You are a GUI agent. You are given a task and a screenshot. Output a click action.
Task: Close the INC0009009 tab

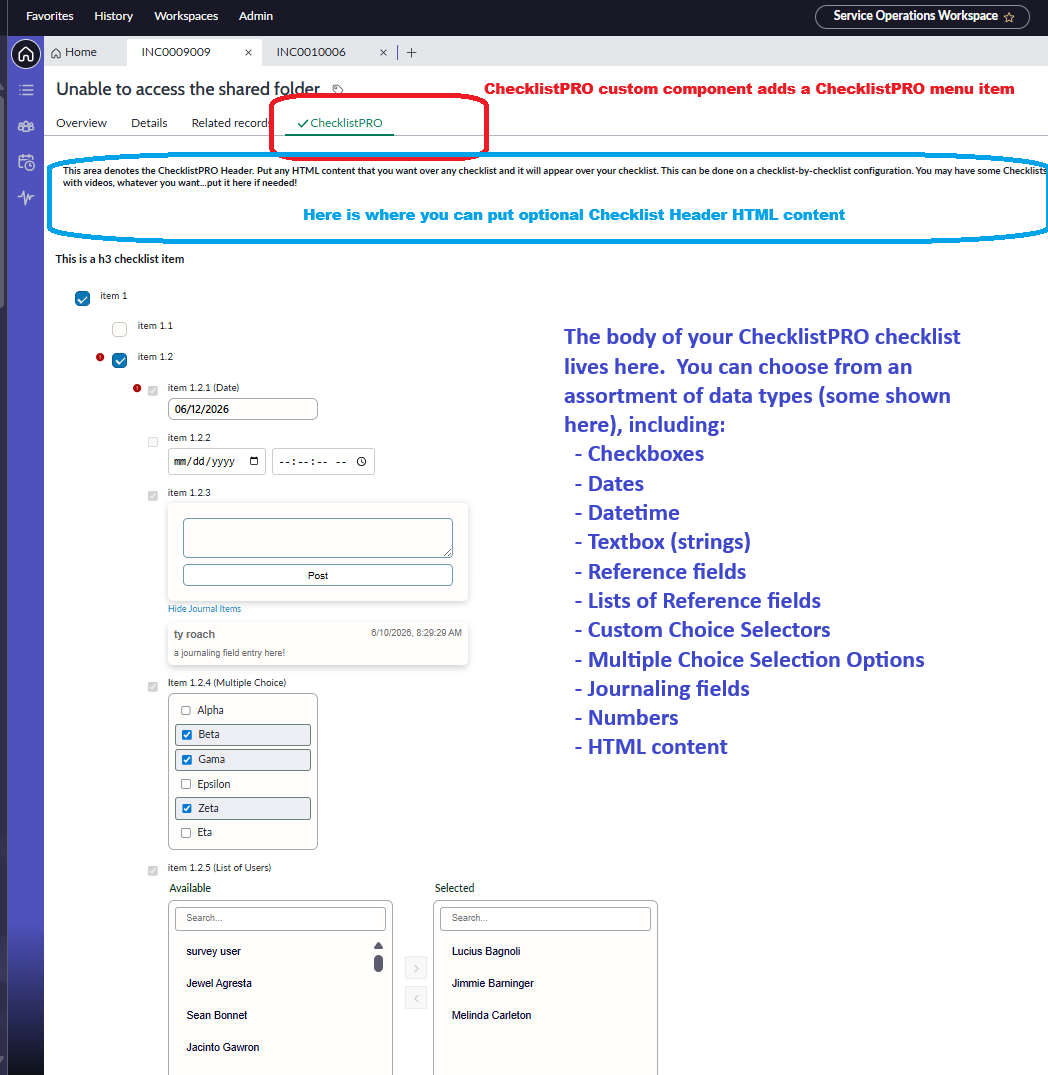coord(248,53)
